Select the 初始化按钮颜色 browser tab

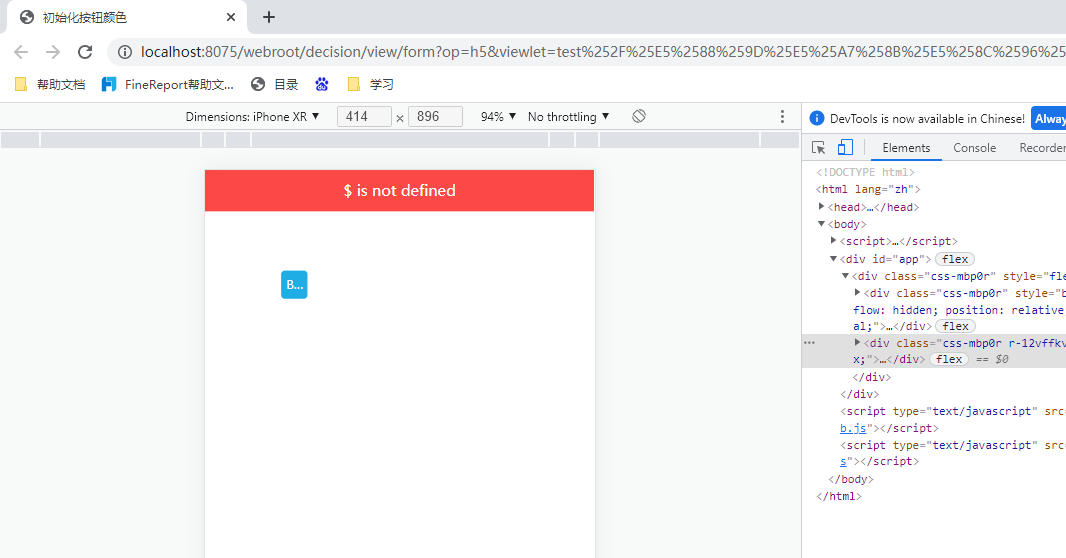(127, 17)
